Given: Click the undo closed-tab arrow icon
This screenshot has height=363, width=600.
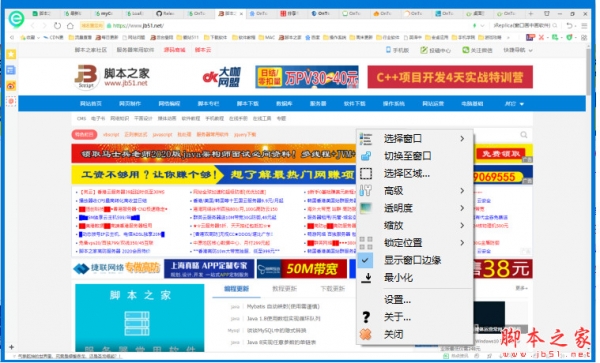Looking at the screenshot, I should (570, 26).
